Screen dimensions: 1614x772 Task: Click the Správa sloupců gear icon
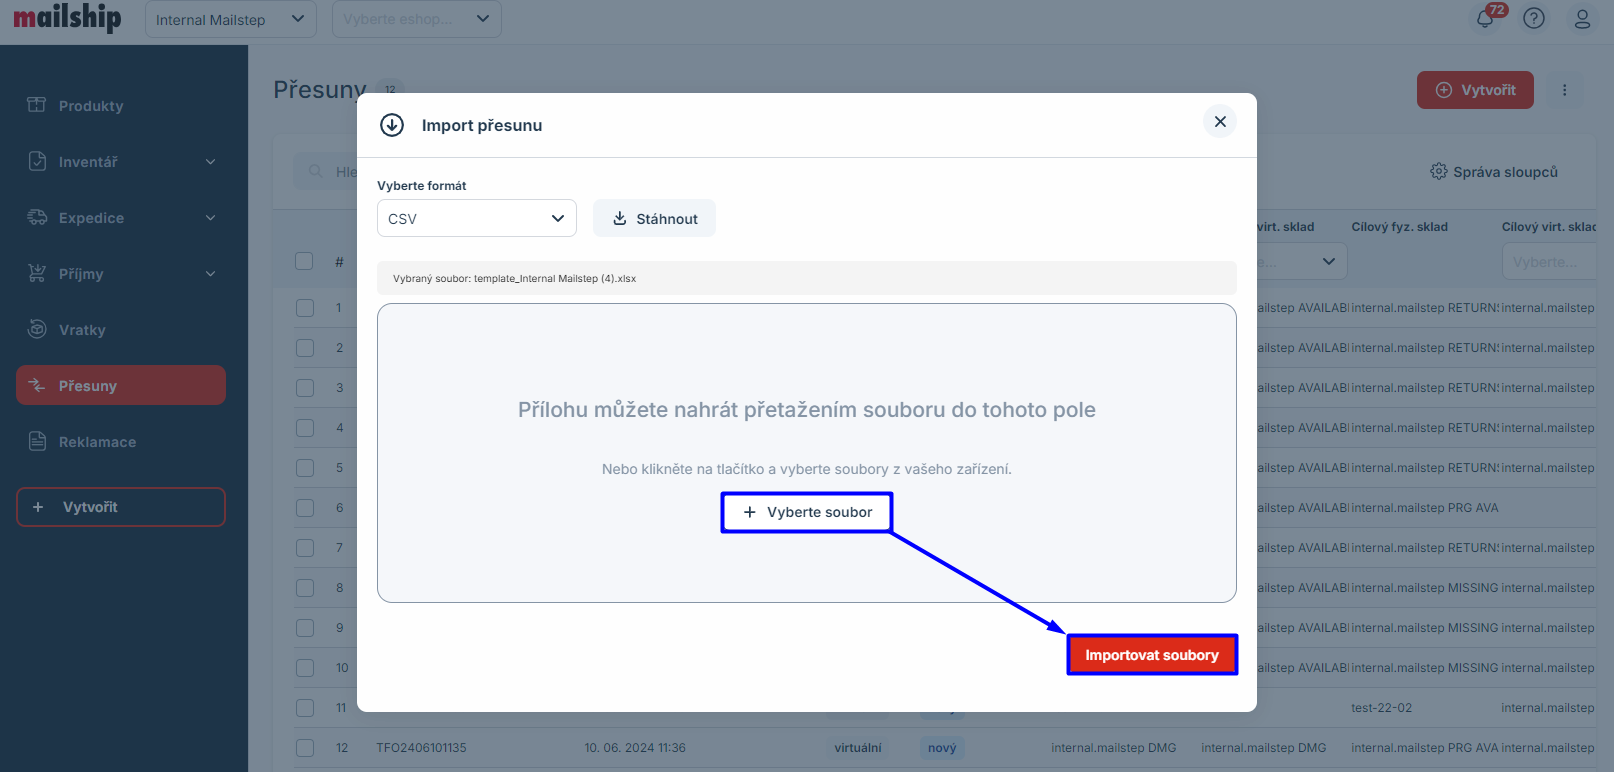1438,172
